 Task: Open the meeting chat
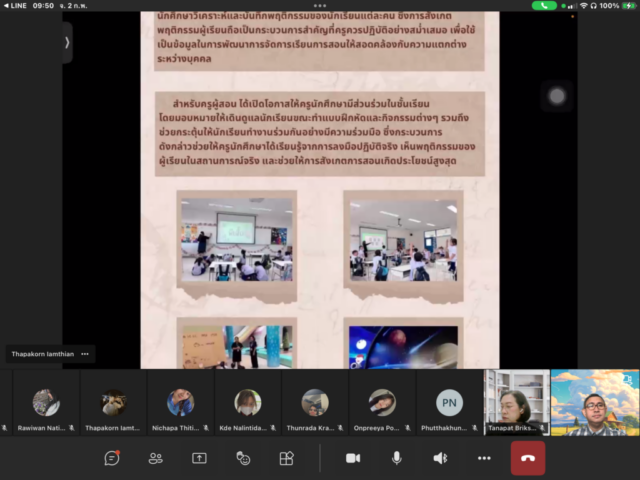point(112,458)
